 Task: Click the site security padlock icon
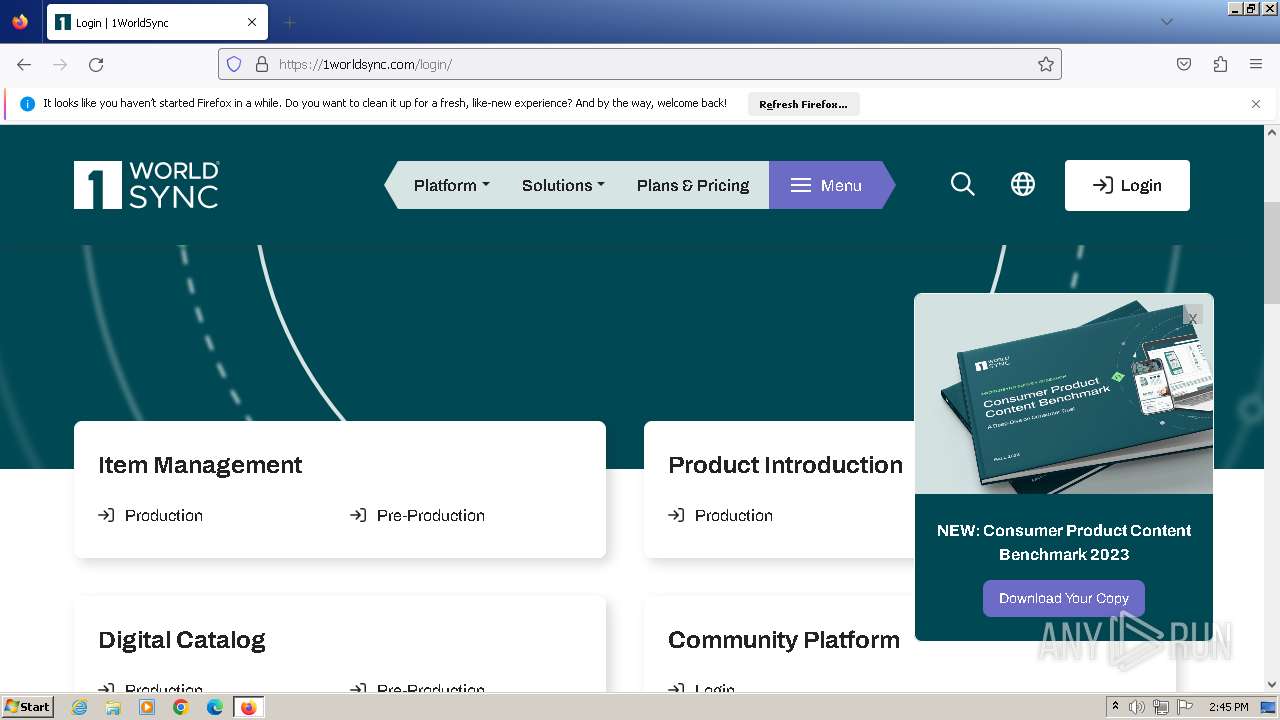262,64
